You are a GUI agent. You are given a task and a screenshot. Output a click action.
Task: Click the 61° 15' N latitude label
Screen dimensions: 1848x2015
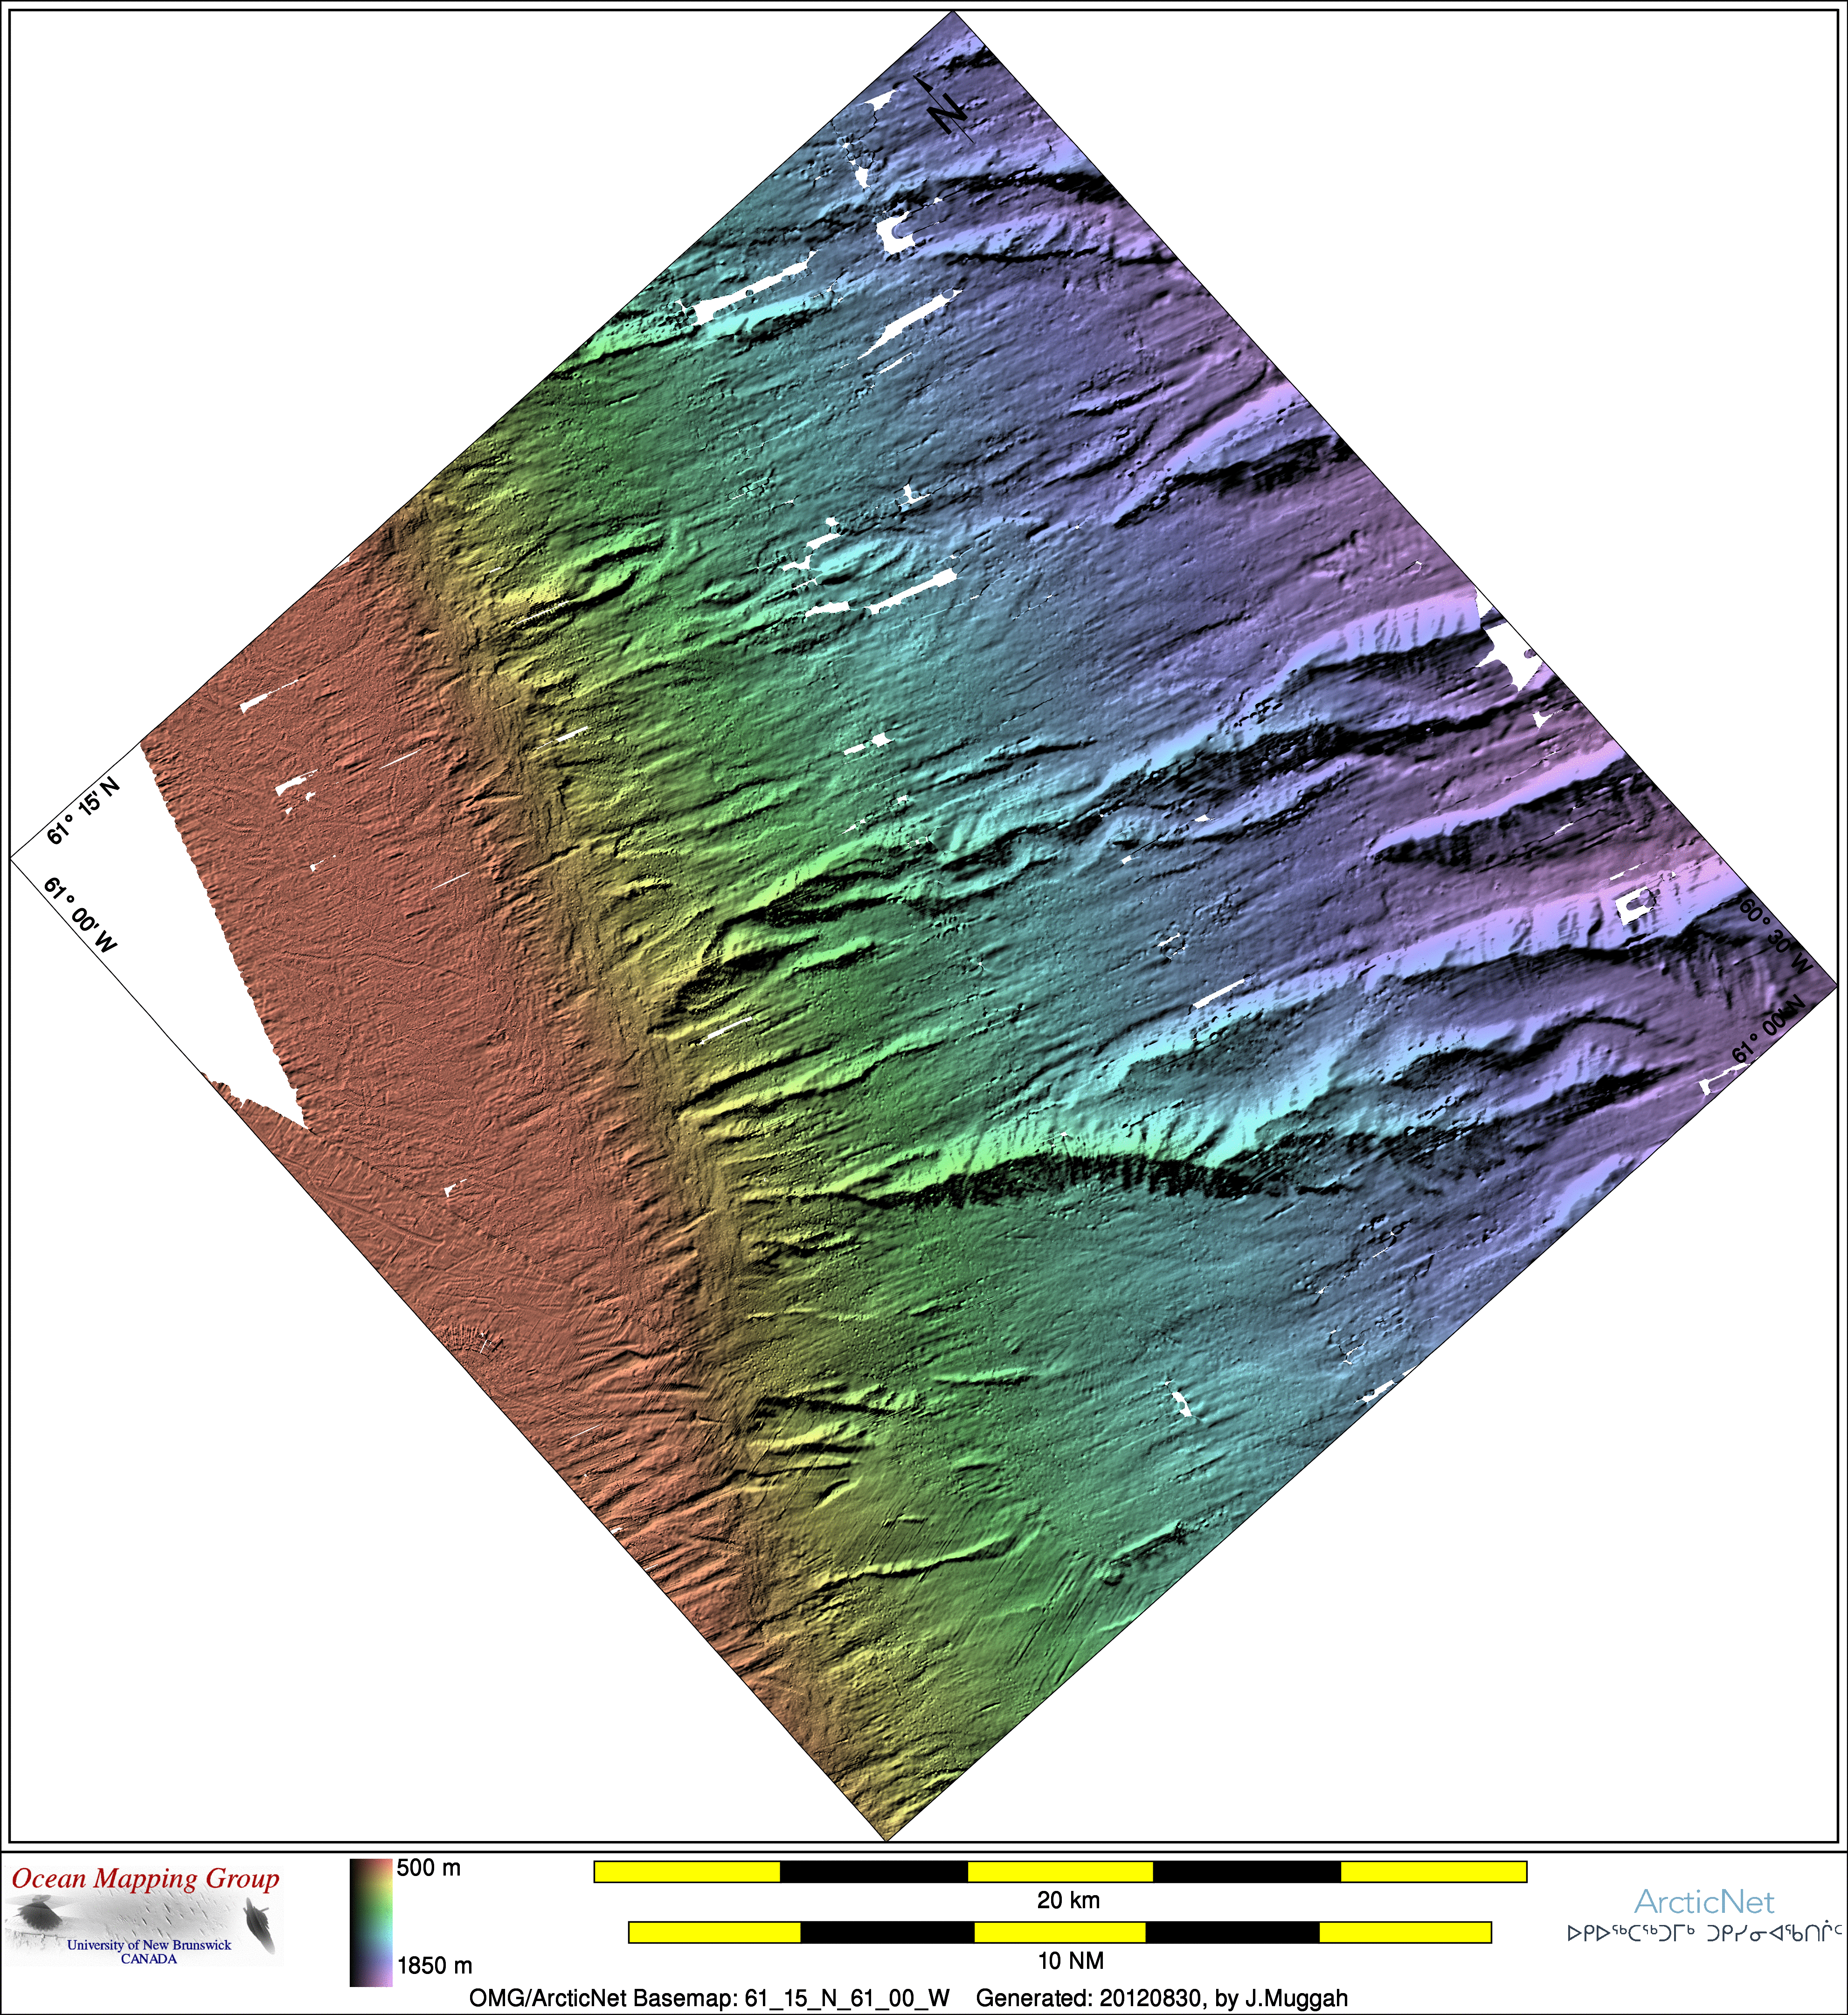(83, 811)
